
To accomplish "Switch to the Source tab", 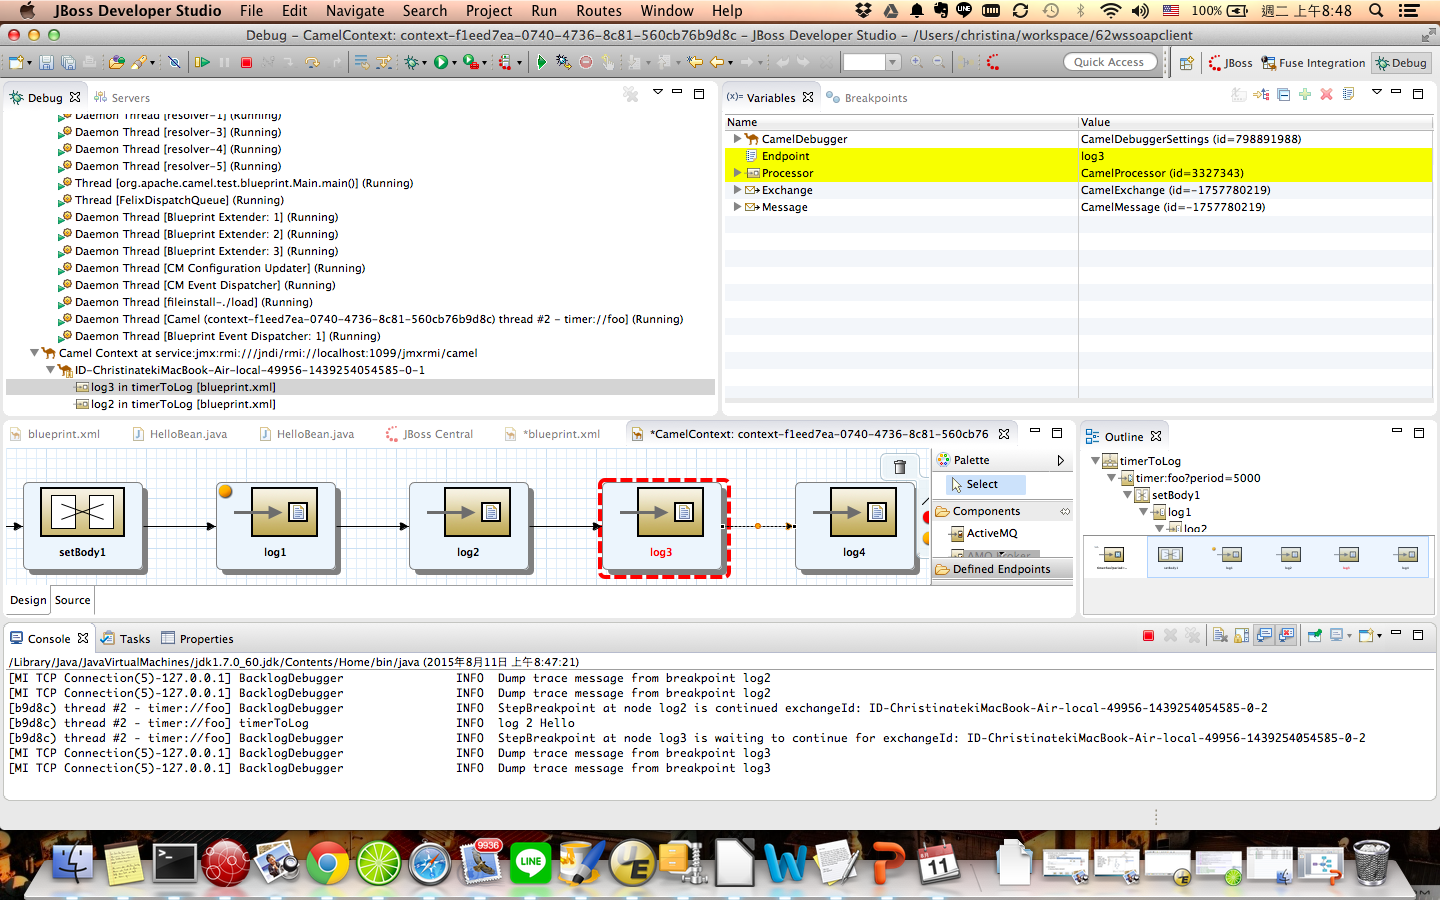I will coord(72,600).
